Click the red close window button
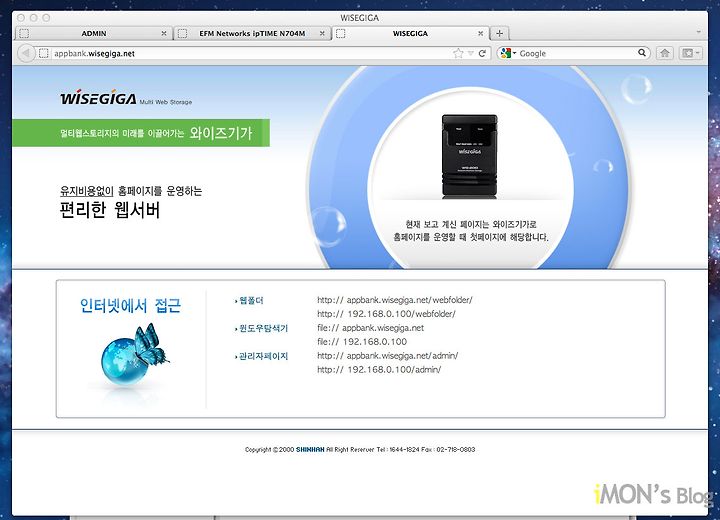The width and height of the screenshot is (720, 520). 21,17
